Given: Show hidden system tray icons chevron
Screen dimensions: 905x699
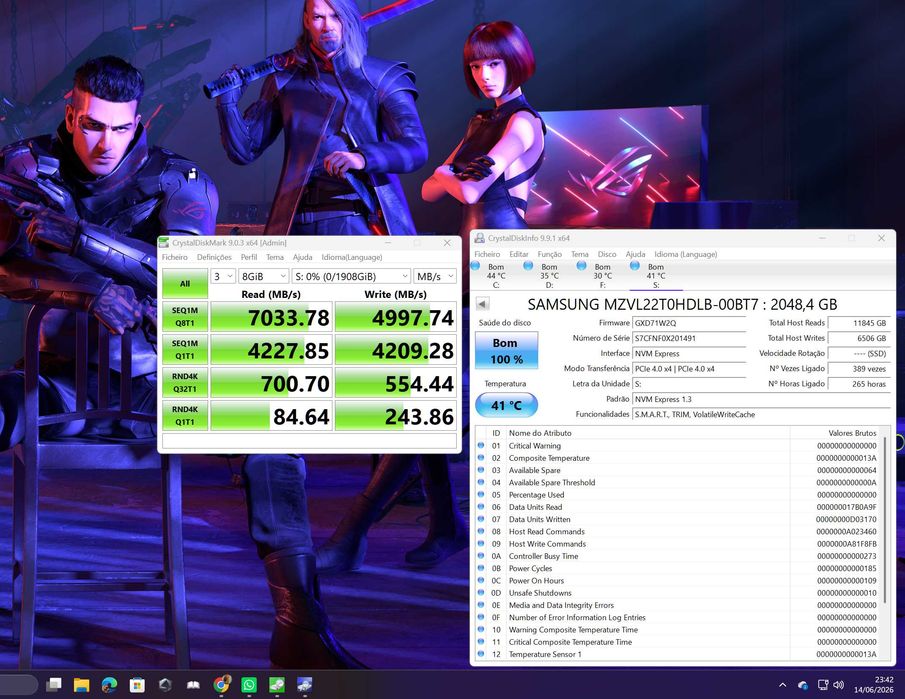Looking at the screenshot, I should click(x=783, y=685).
